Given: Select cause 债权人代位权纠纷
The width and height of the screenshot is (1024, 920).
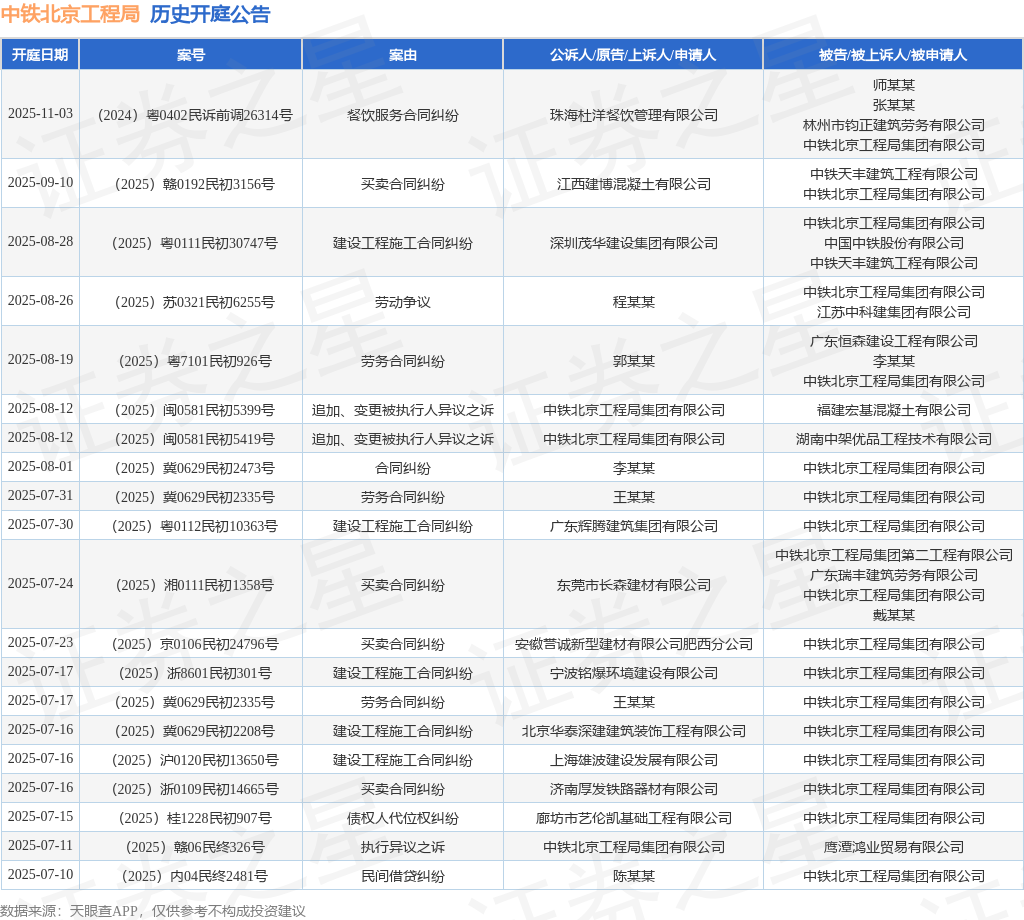Looking at the screenshot, I should 402,818.
